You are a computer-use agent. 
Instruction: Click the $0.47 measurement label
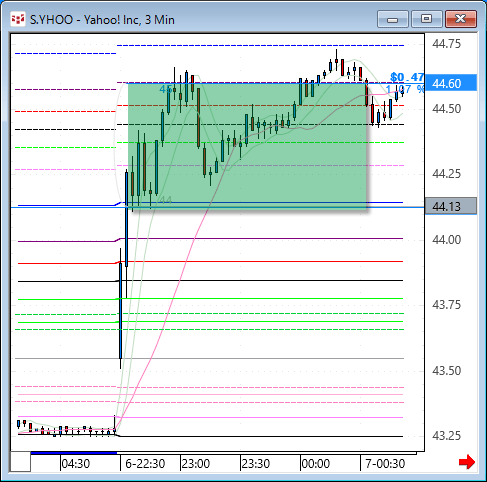pyautogui.click(x=407, y=77)
